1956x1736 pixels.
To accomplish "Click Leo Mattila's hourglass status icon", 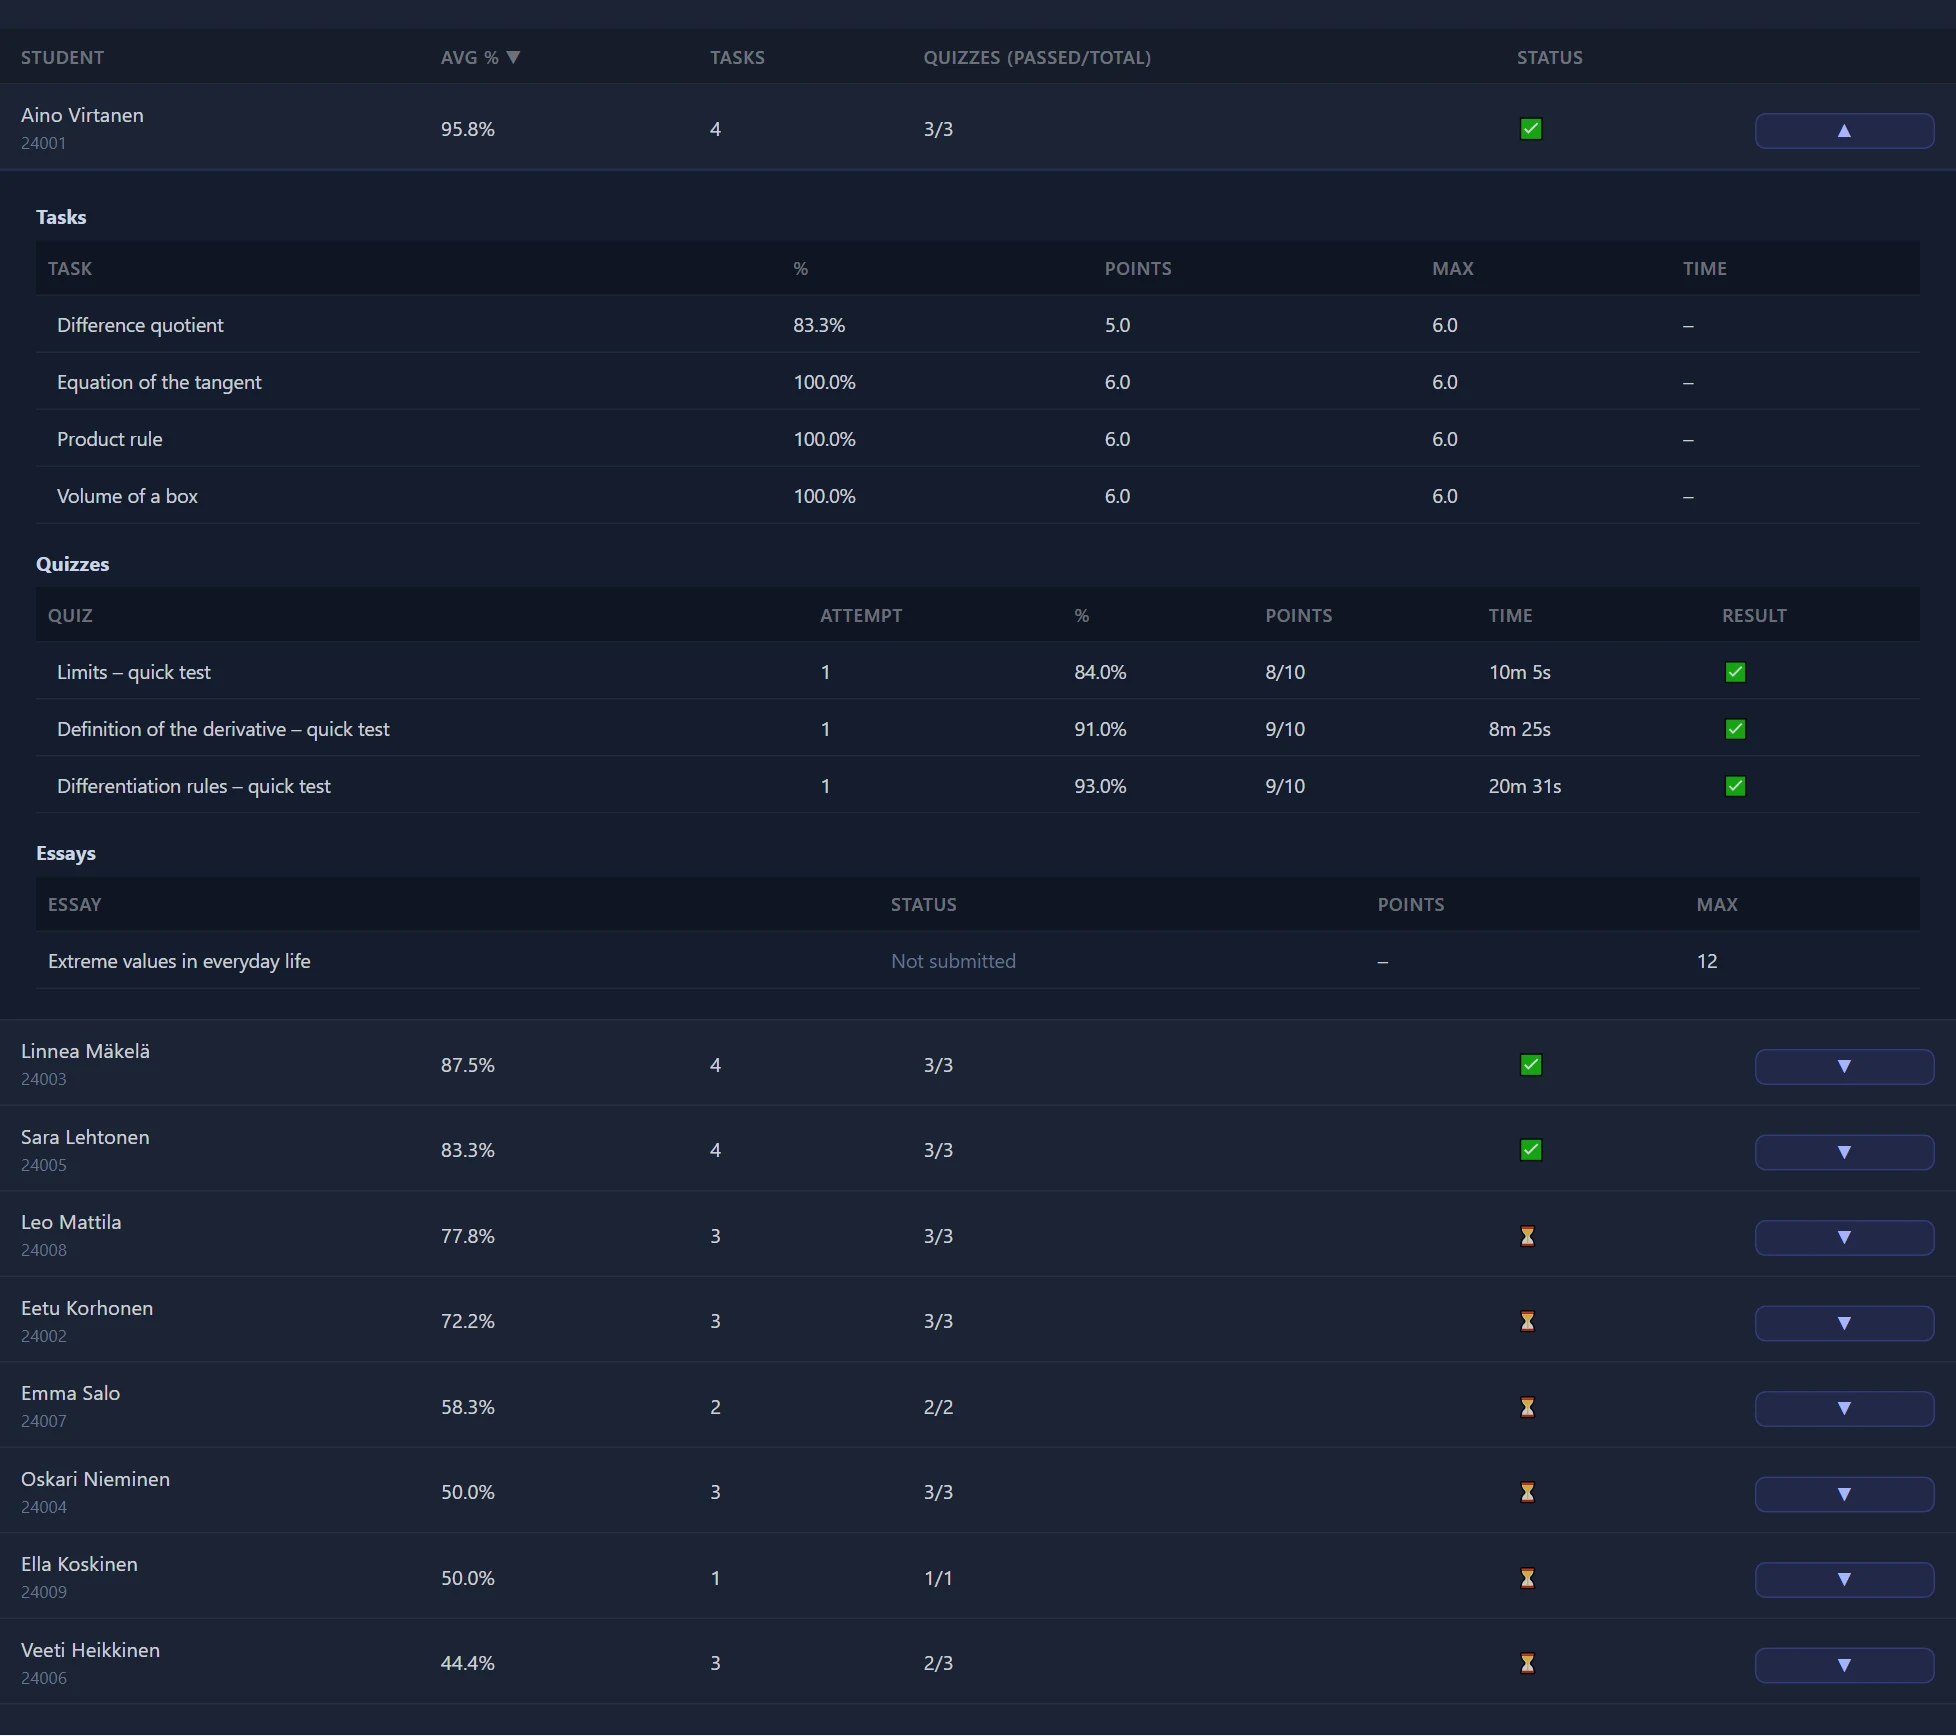I will (1527, 1236).
